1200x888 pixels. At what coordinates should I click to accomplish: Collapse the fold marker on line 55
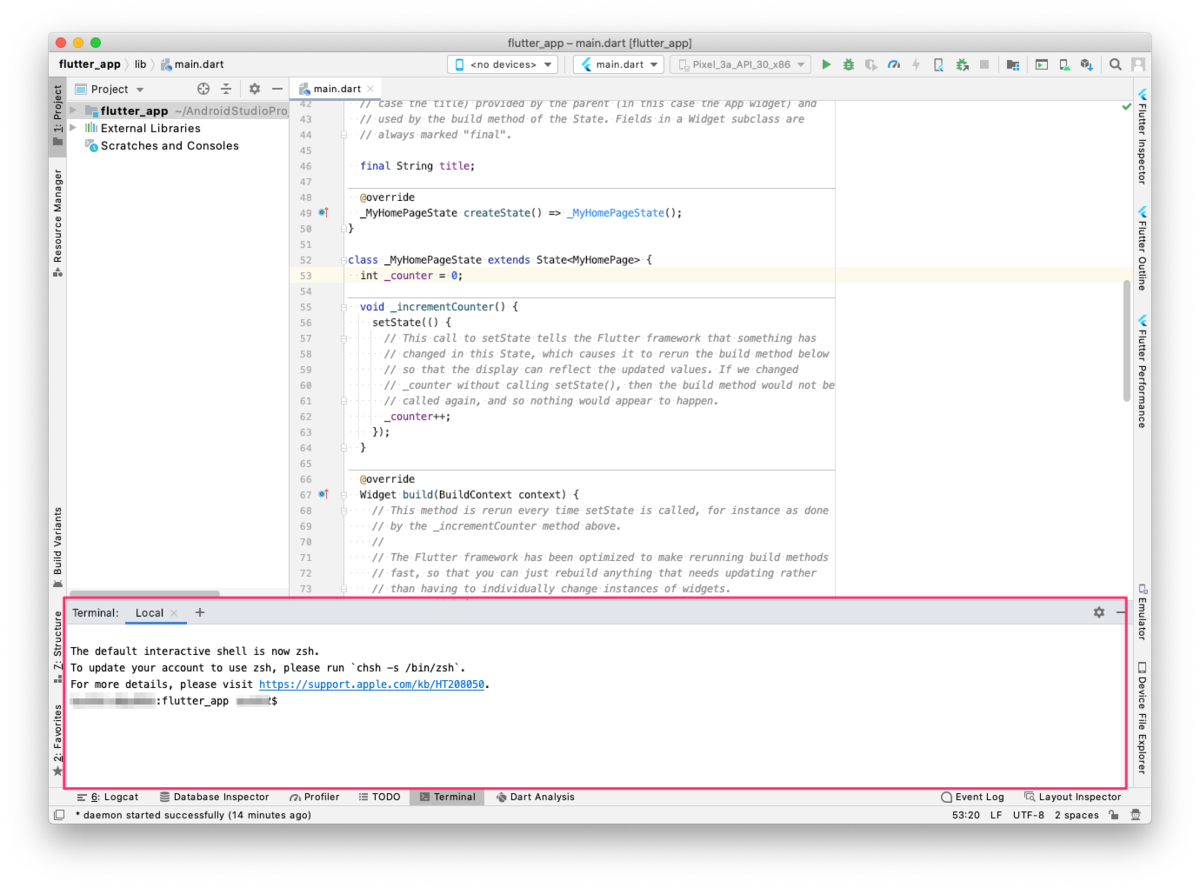click(x=343, y=307)
